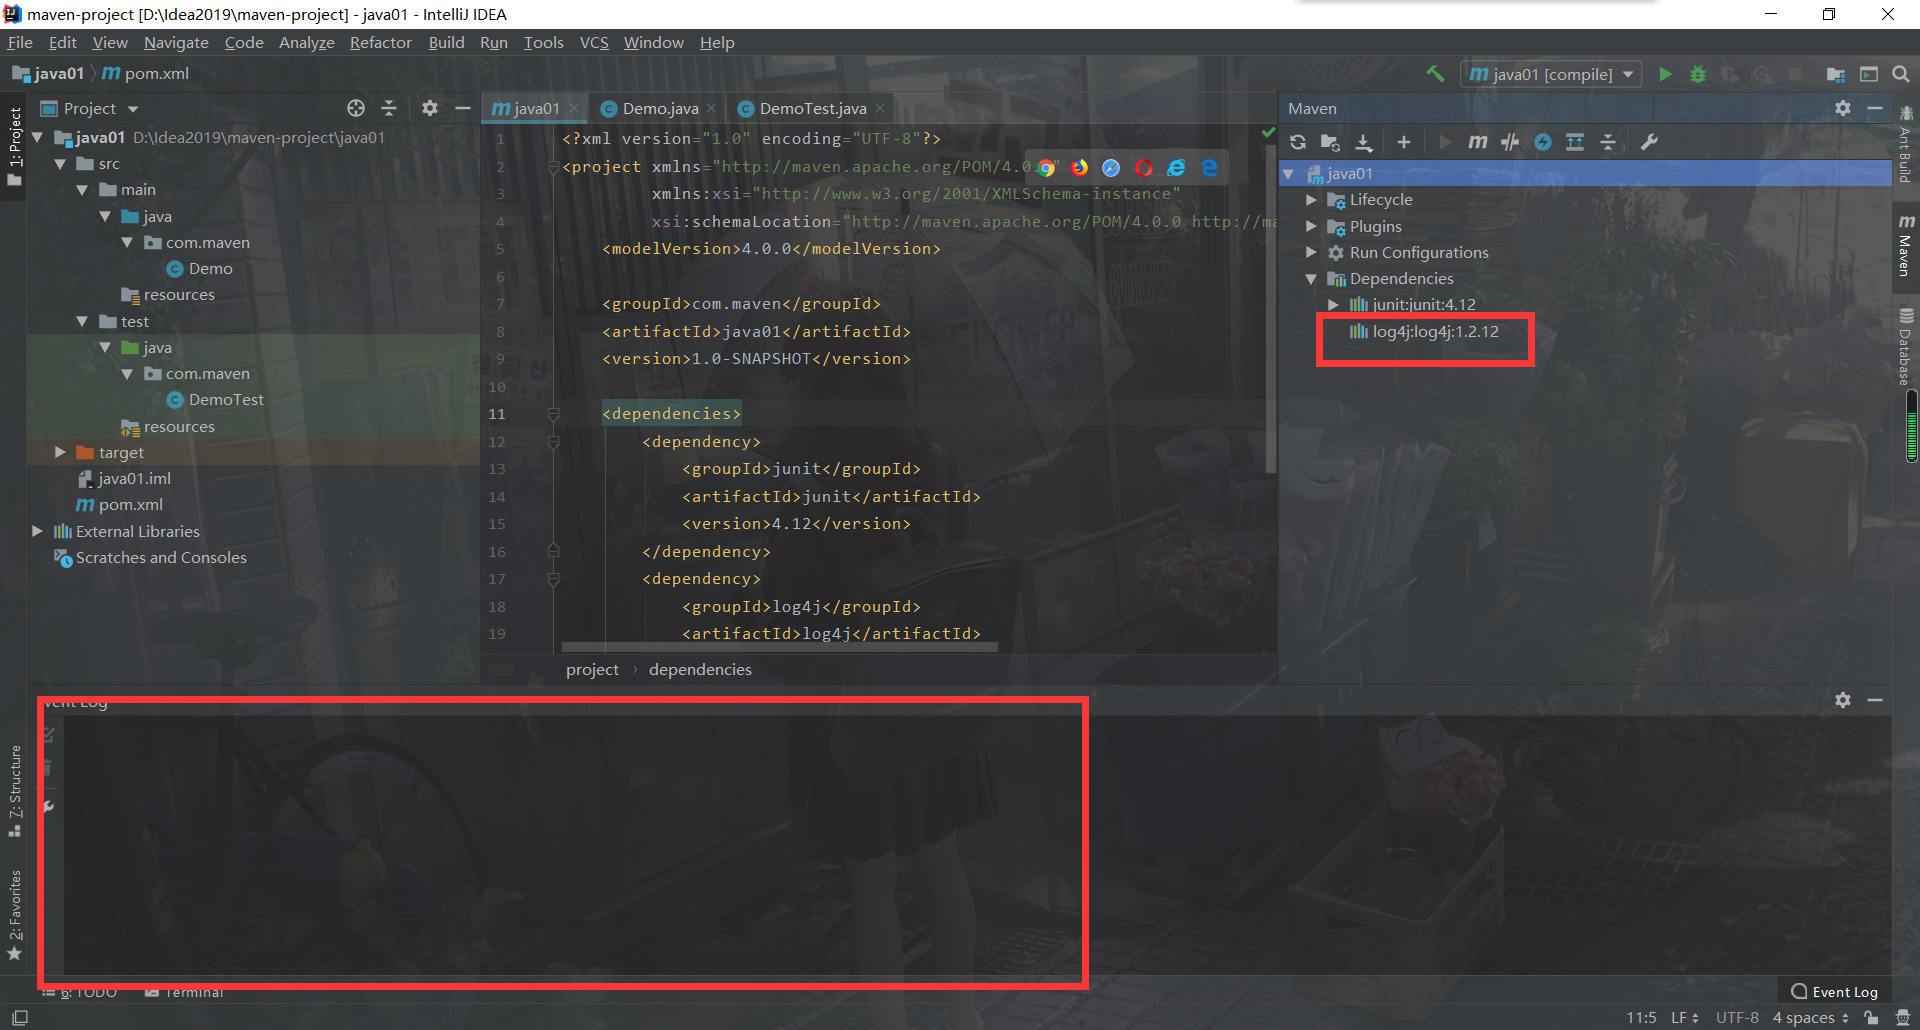Start debugging with the green bug icon
This screenshot has width=1920, height=1030.
click(x=1698, y=74)
